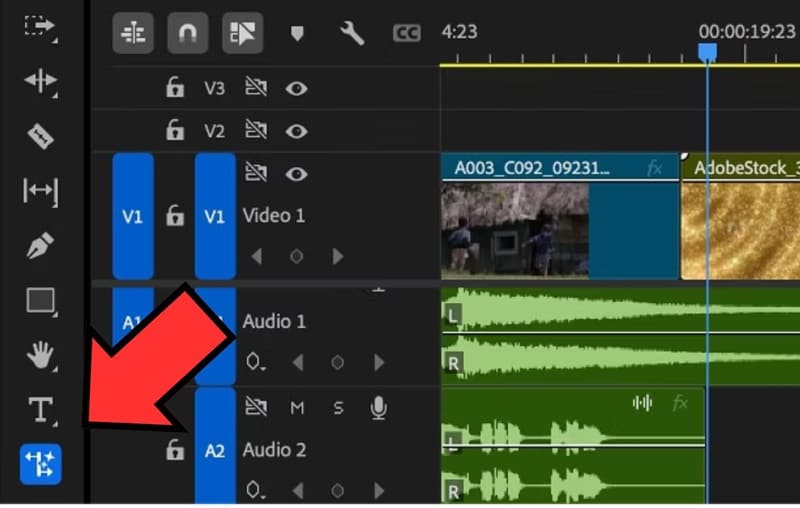The width and height of the screenshot is (800, 508).
Task: Select the Pen tool
Action: [x=40, y=245]
